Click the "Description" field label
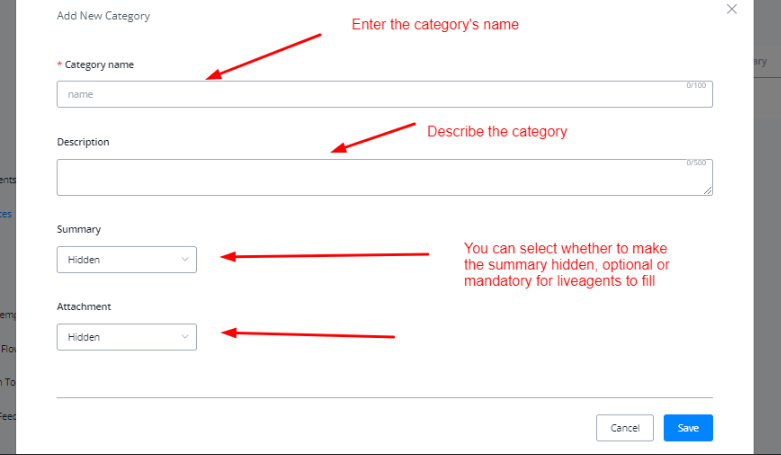The image size is (781, 455). (83, 142)
